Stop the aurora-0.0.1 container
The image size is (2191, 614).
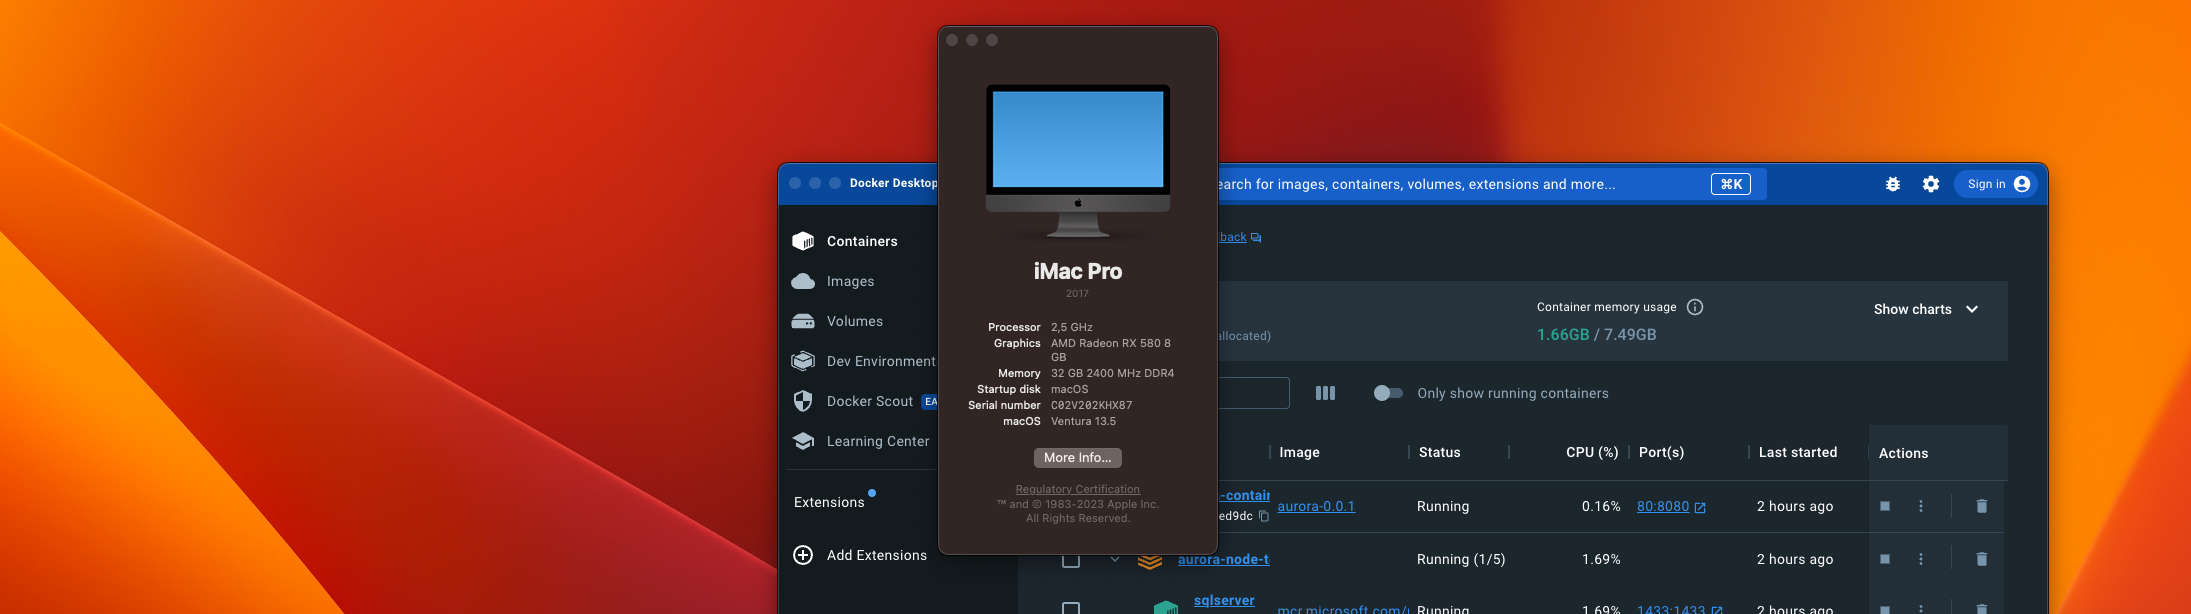(1885, 506)
